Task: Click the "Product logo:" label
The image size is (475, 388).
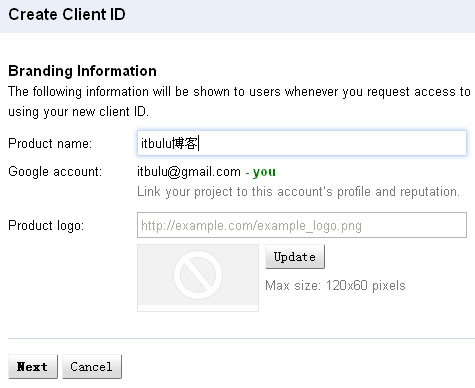Action: point(46,226)
